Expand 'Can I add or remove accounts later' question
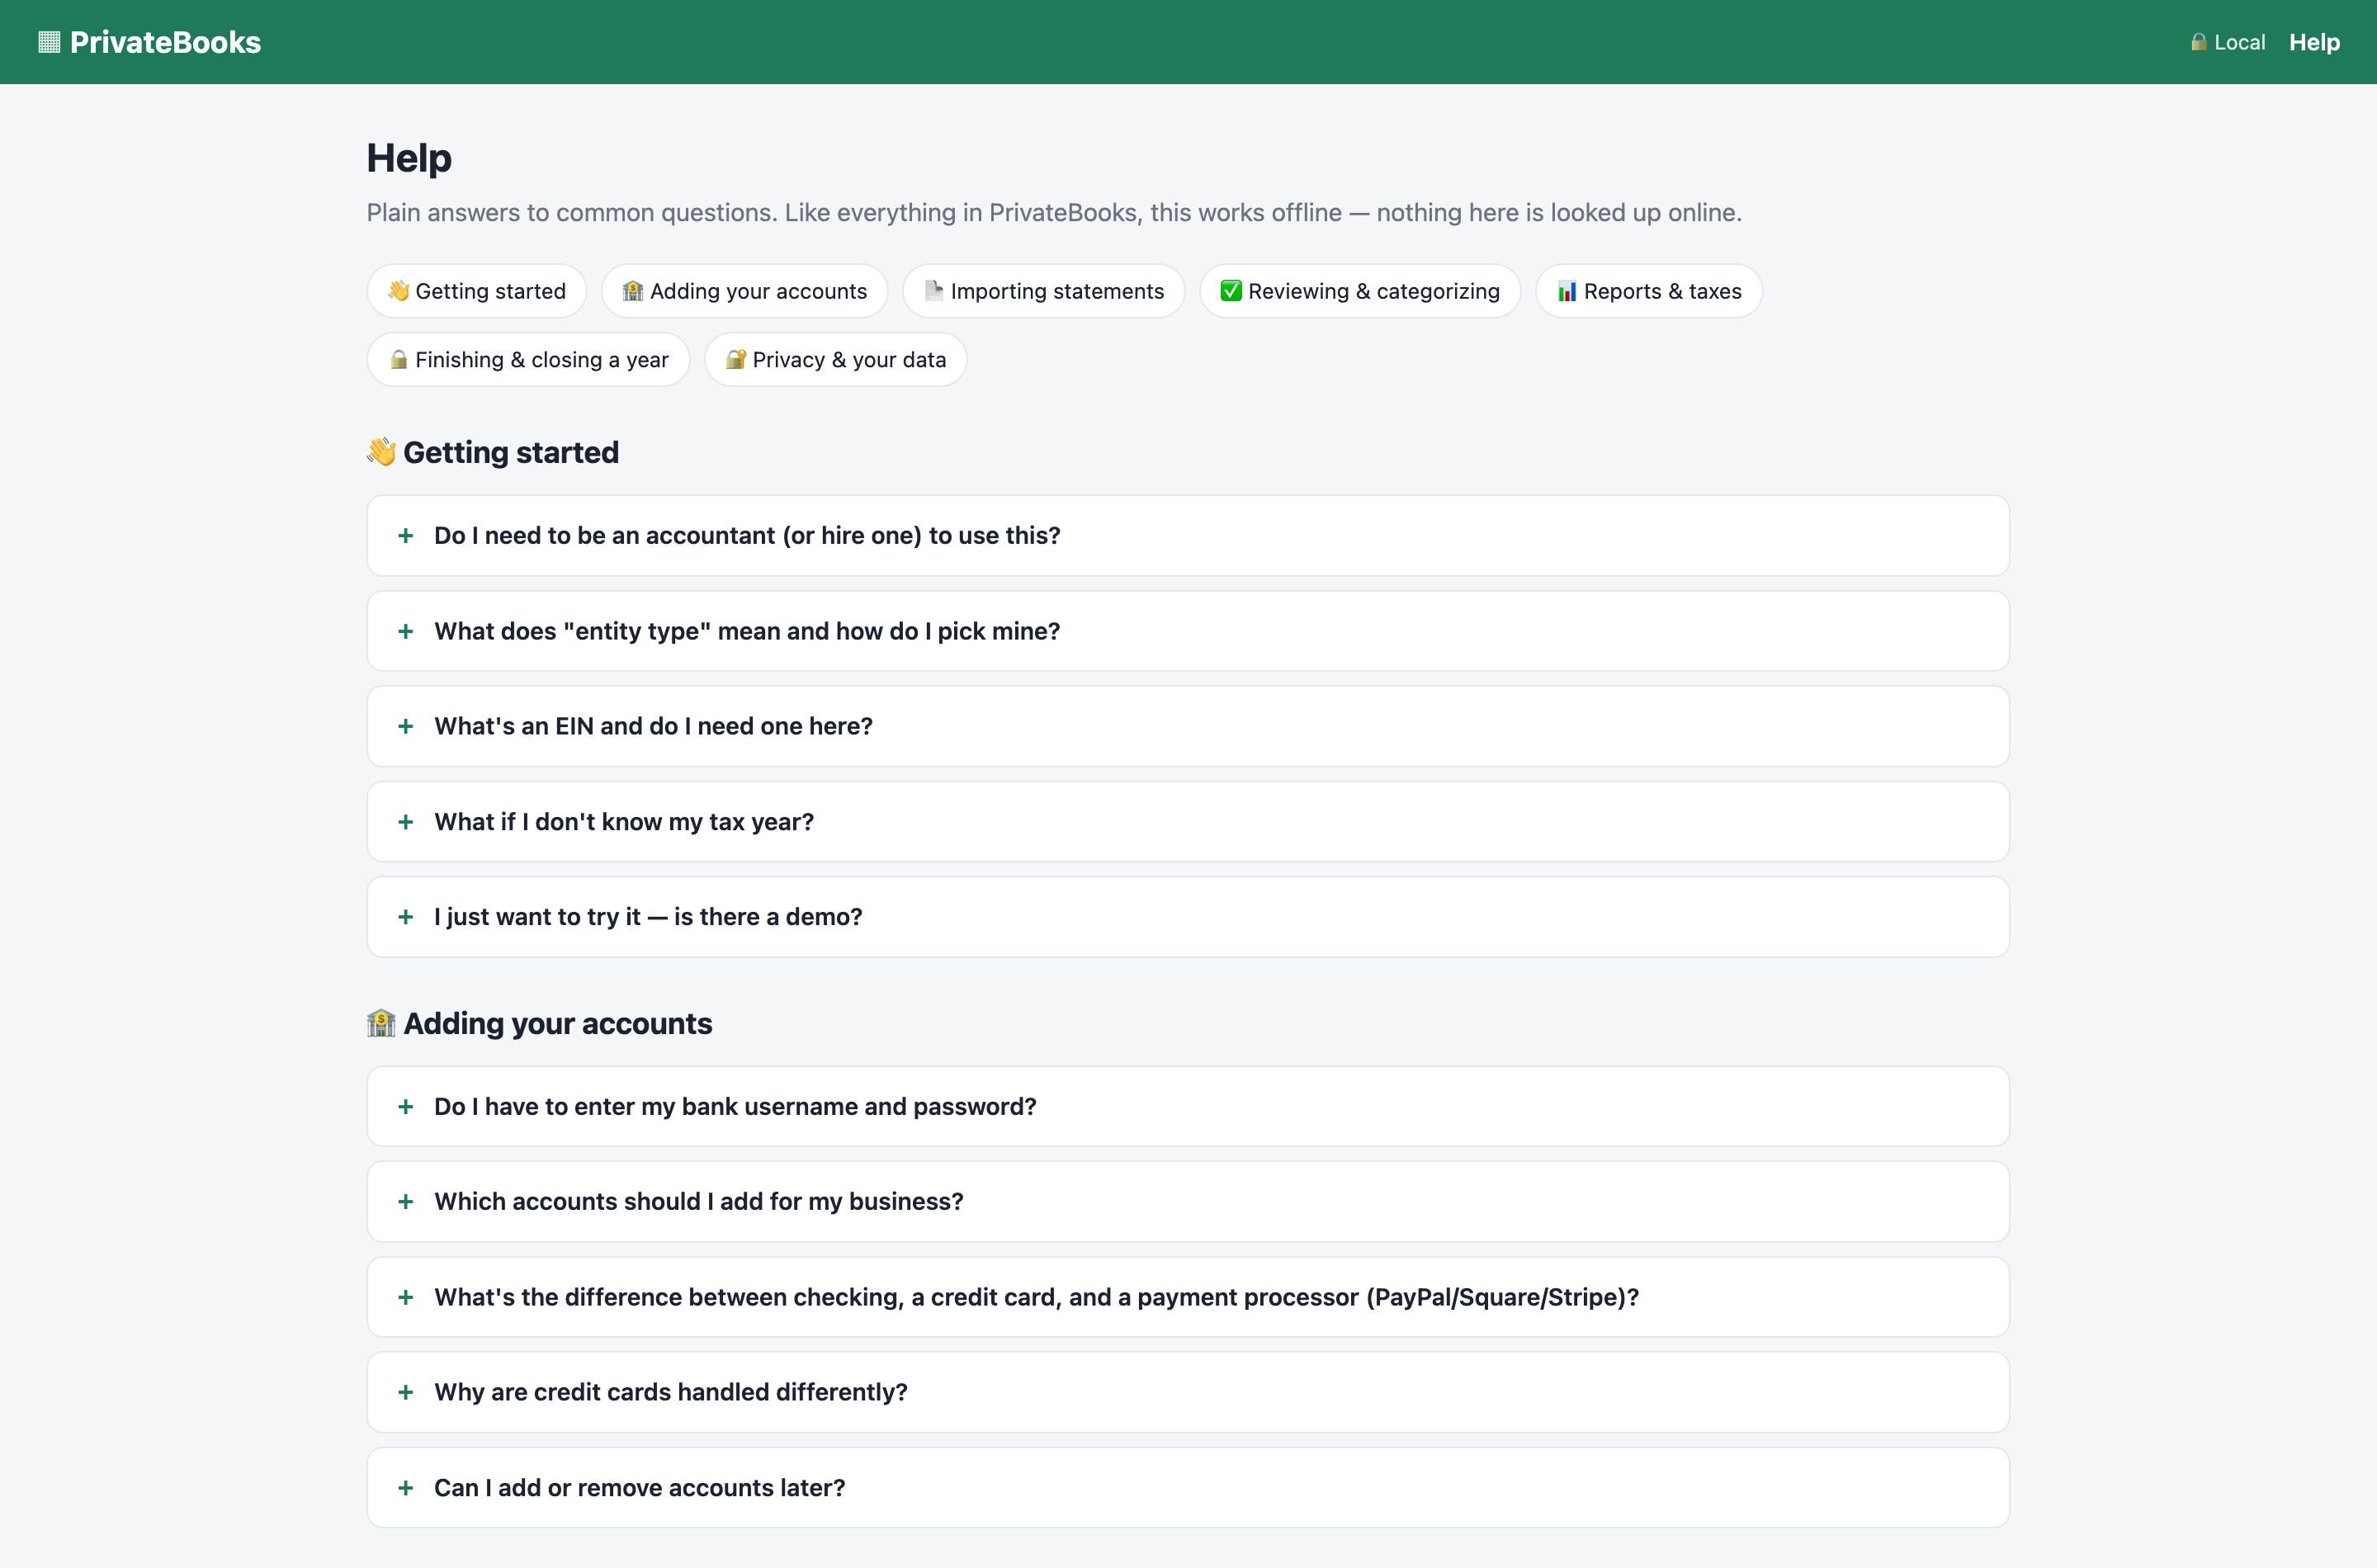The image size is (2377, 1568). 1188,1488
